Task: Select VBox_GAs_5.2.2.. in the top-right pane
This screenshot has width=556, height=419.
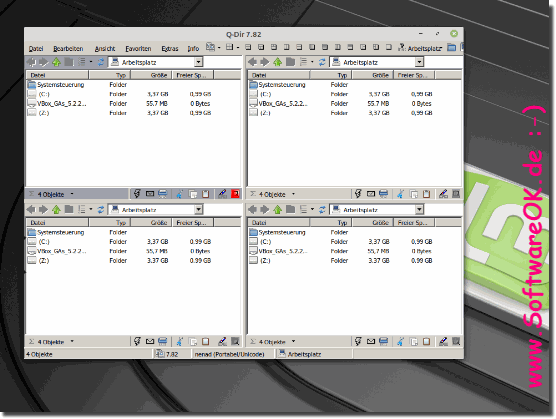Action: 278,104
